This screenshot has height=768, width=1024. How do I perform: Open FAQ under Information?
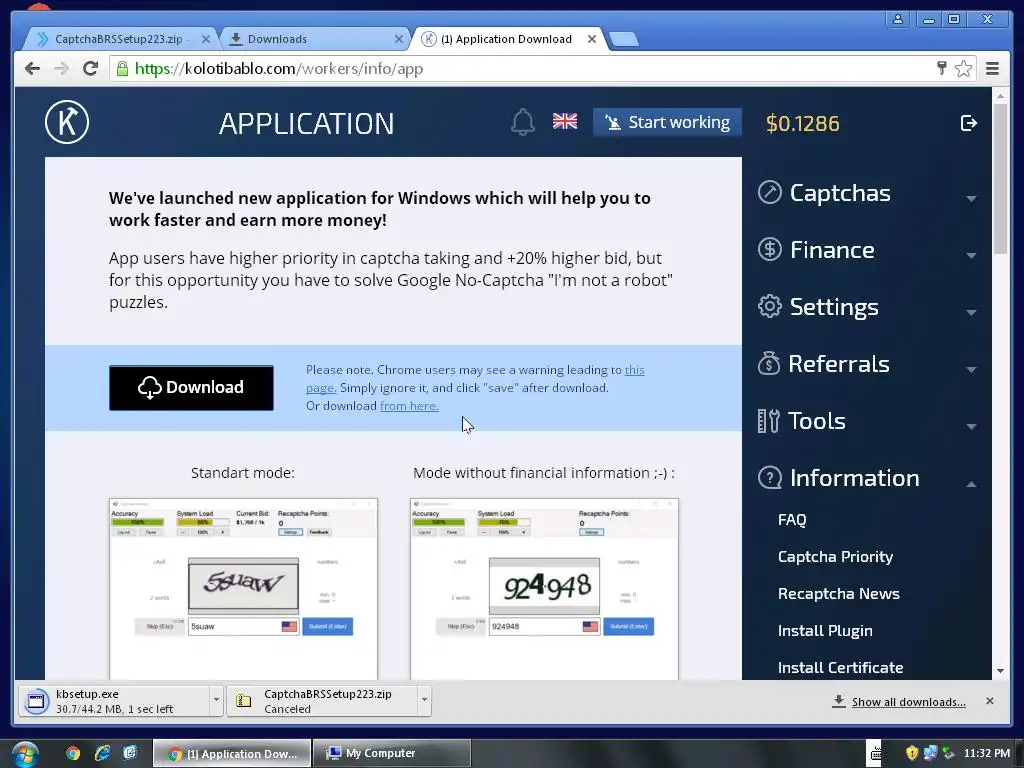click(x=792, y=519)
